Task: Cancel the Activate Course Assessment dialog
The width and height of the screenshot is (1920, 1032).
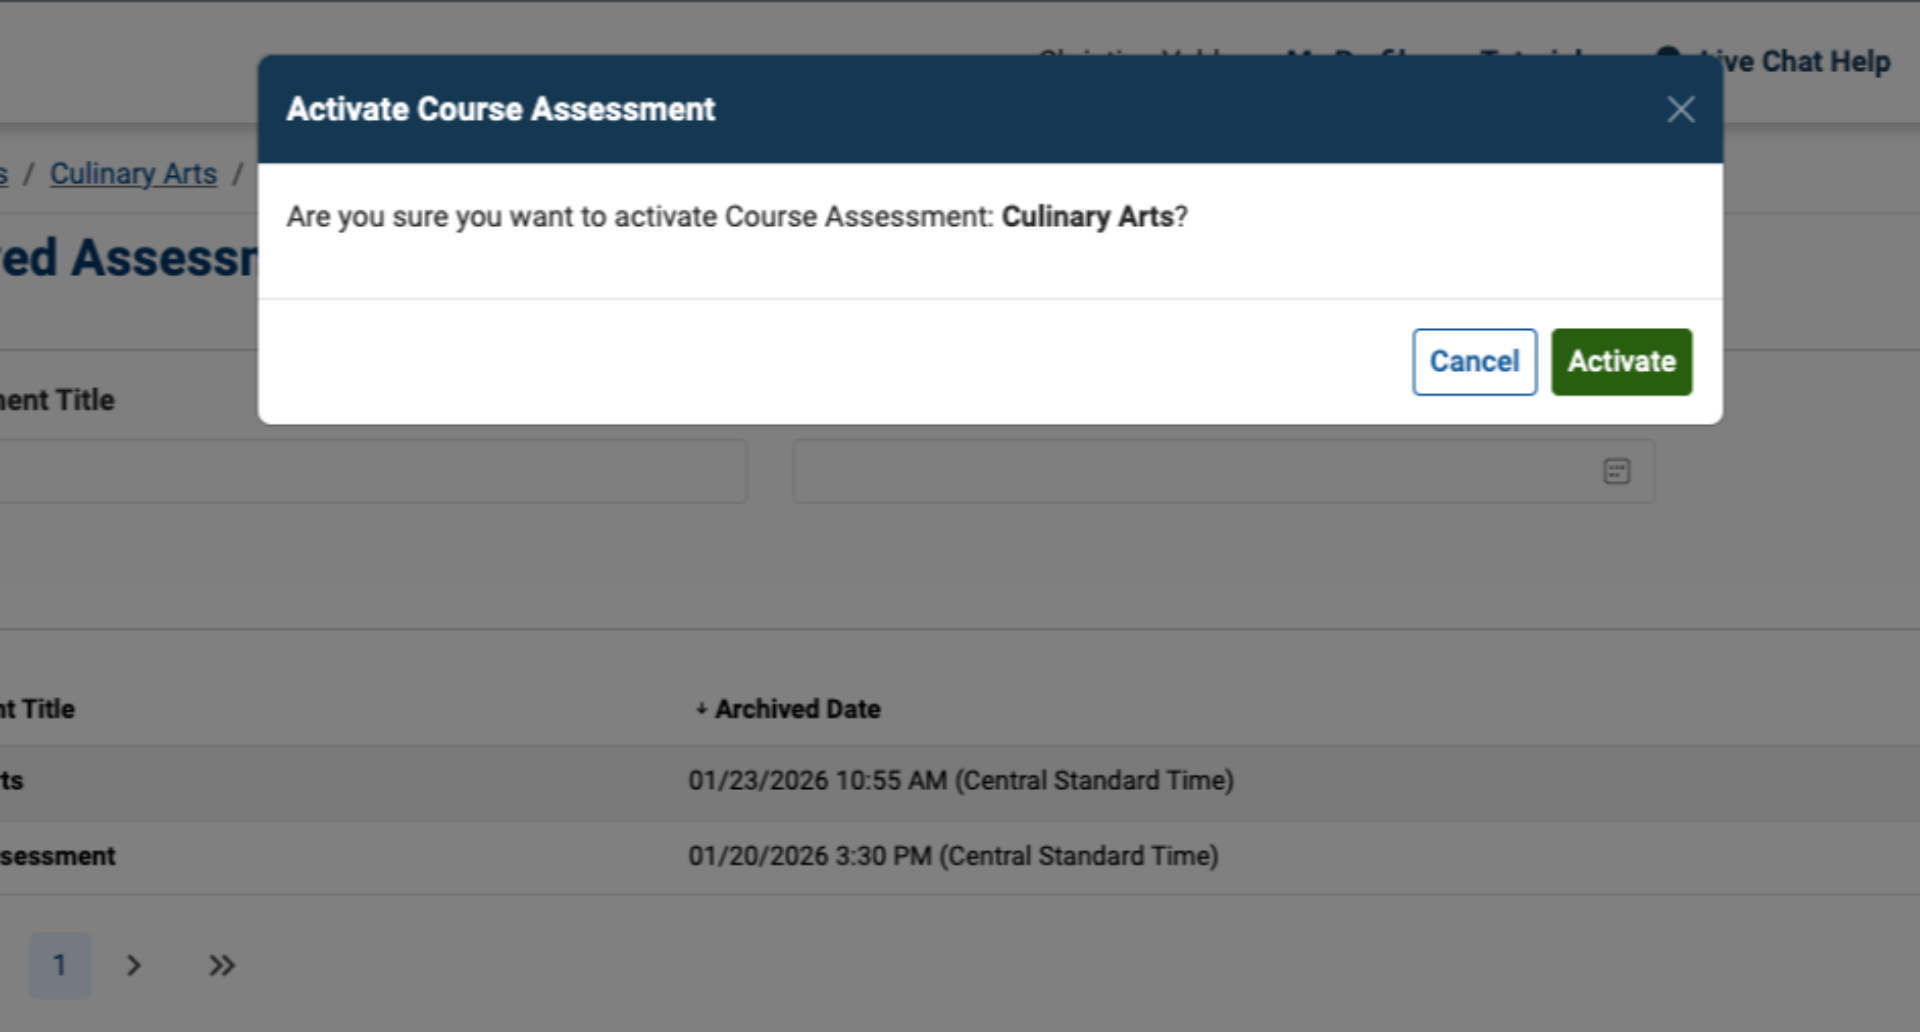Action: pos(1474,361)
